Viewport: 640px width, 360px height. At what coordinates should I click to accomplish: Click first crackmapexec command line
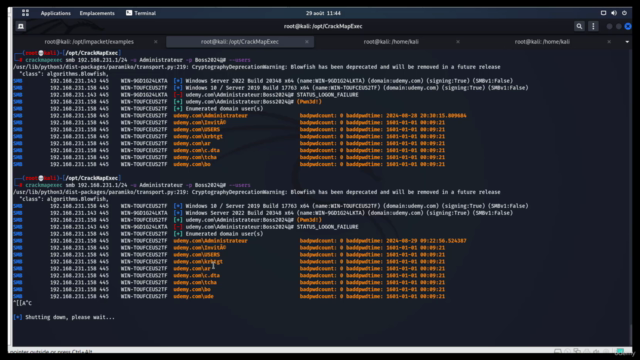(138, 60)
